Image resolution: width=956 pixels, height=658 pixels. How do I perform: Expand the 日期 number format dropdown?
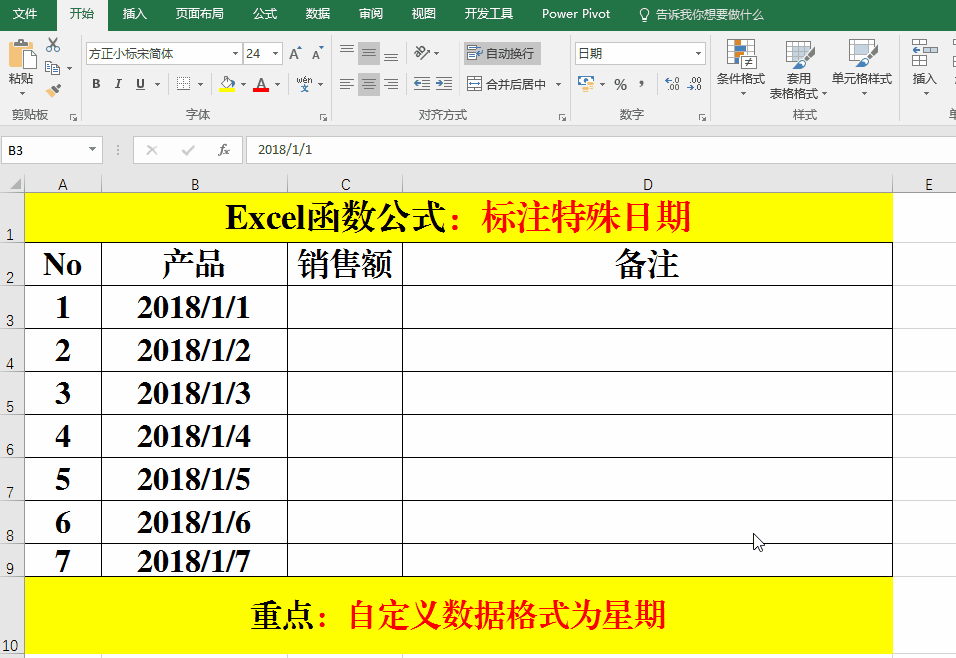tap(697, 54)
